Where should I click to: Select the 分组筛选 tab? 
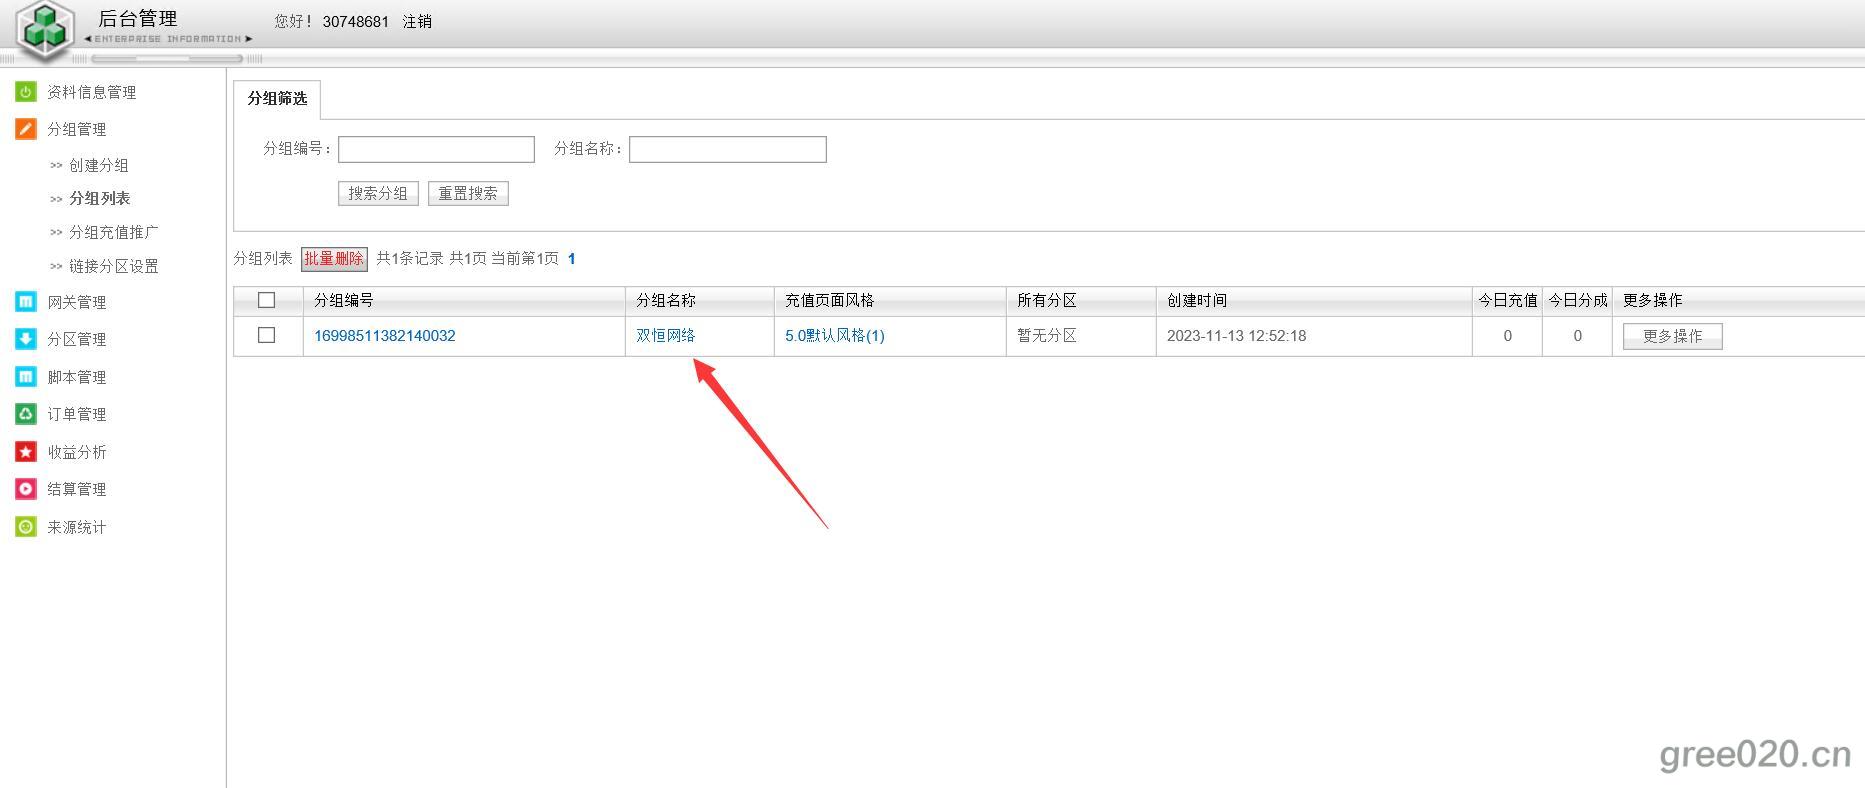coord(277,99)
